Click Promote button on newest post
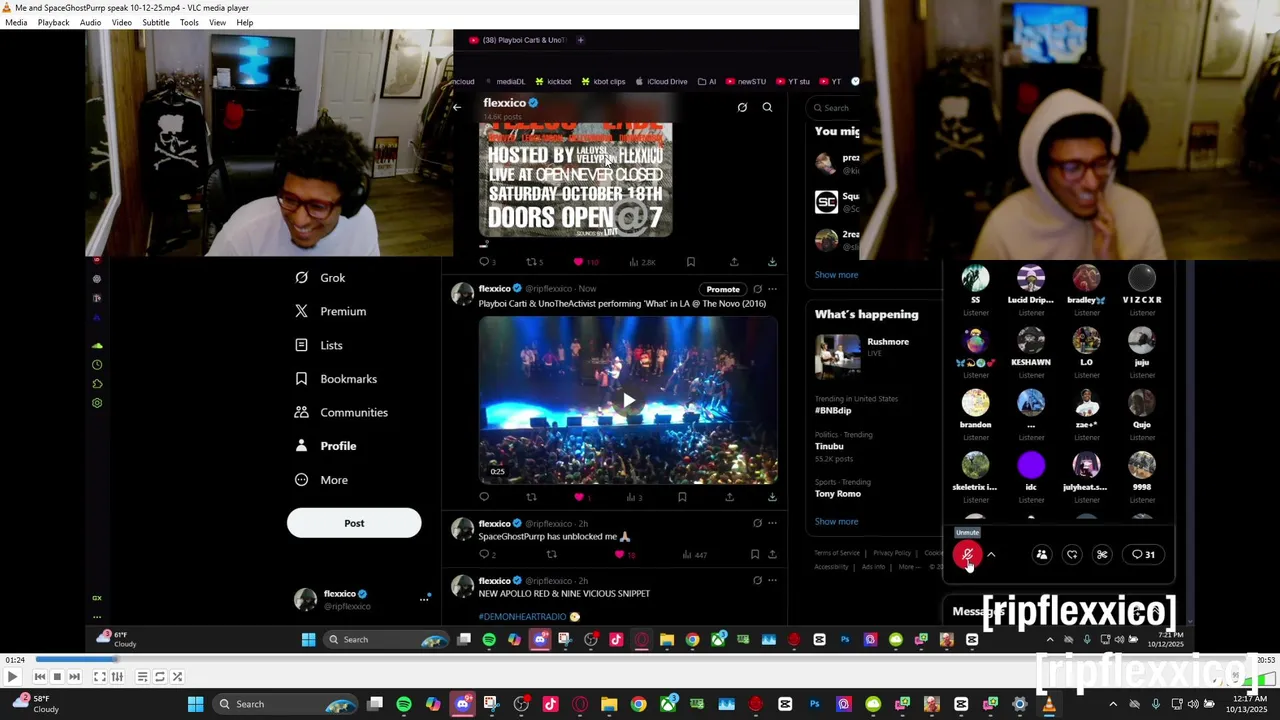This screenshot has width=1280, height=720. (723, 289)
